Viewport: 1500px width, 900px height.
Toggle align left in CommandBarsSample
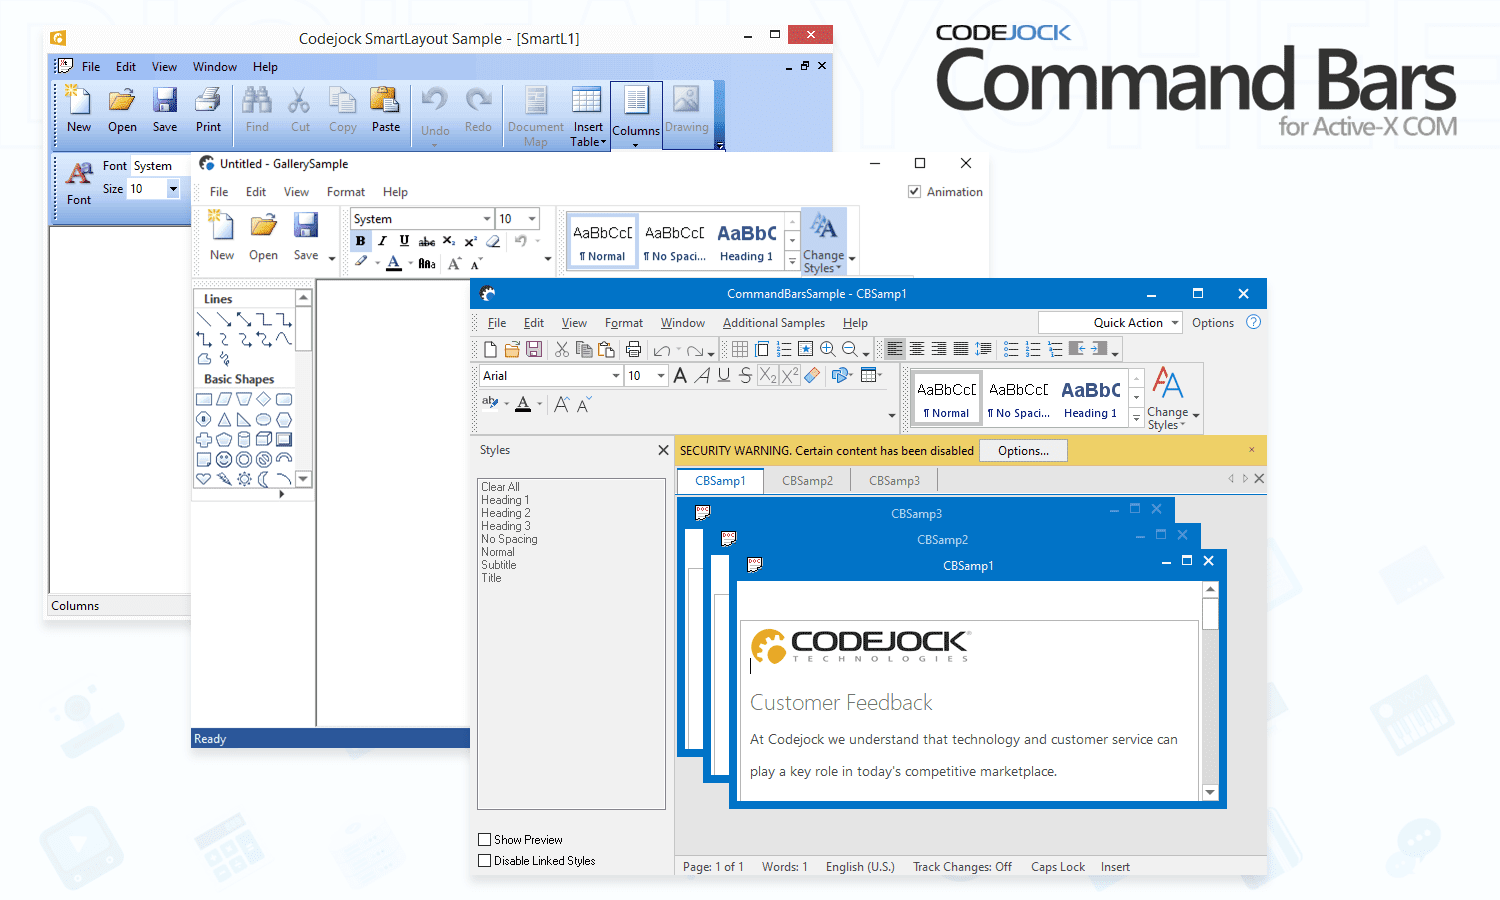[x=895, y=349]
